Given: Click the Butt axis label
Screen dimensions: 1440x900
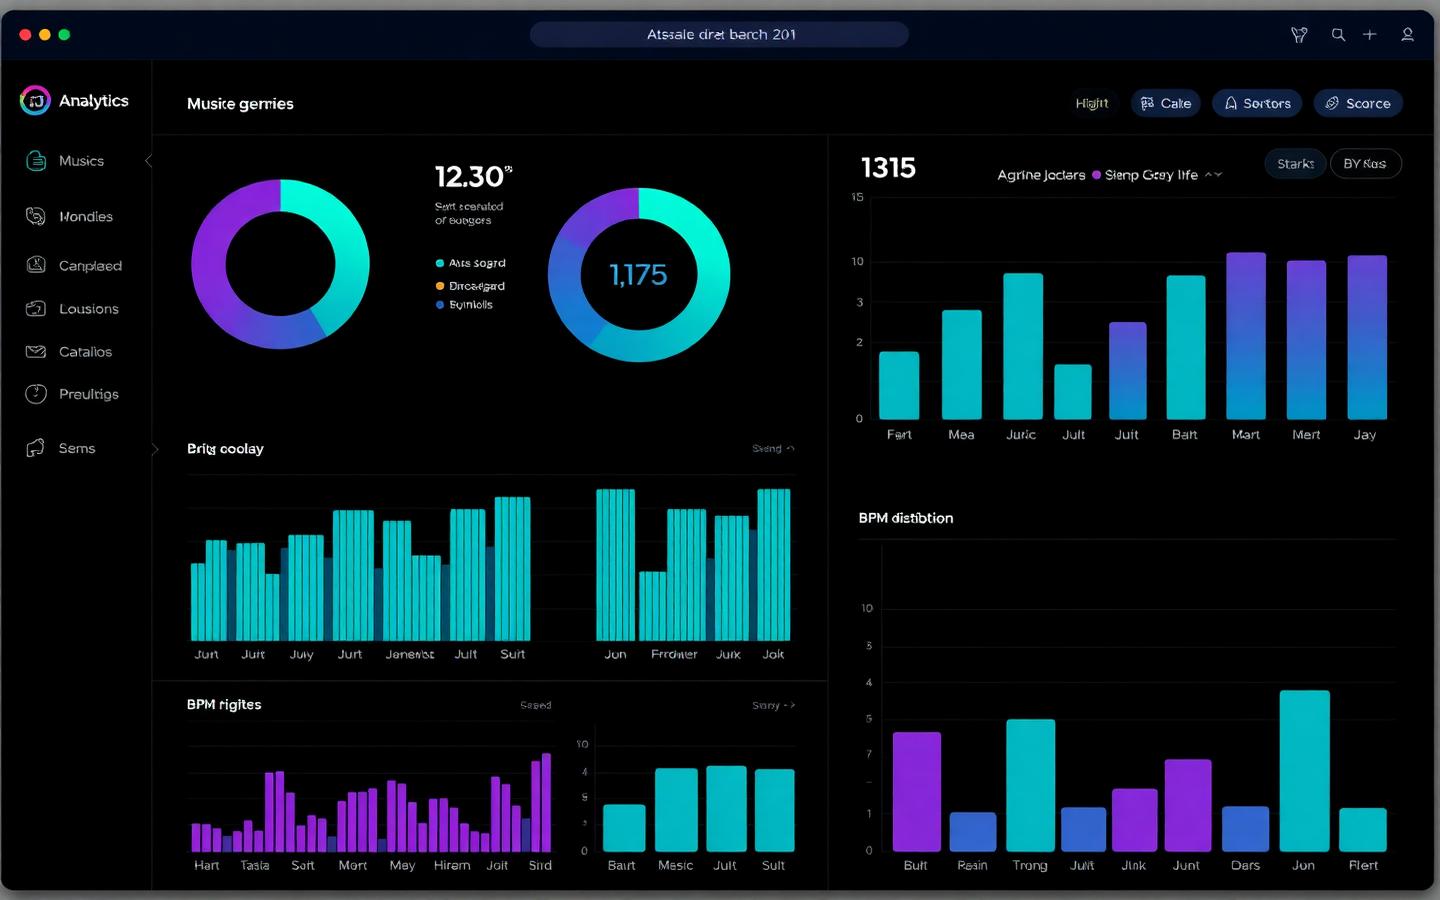Looking at the screenshot, I should coord(915,866).
